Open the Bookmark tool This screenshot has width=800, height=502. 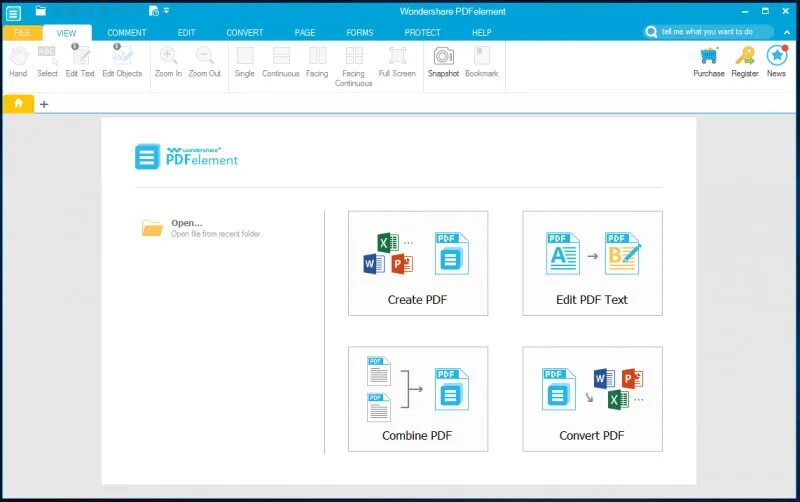pyautogui.click(x=482, y=62)
